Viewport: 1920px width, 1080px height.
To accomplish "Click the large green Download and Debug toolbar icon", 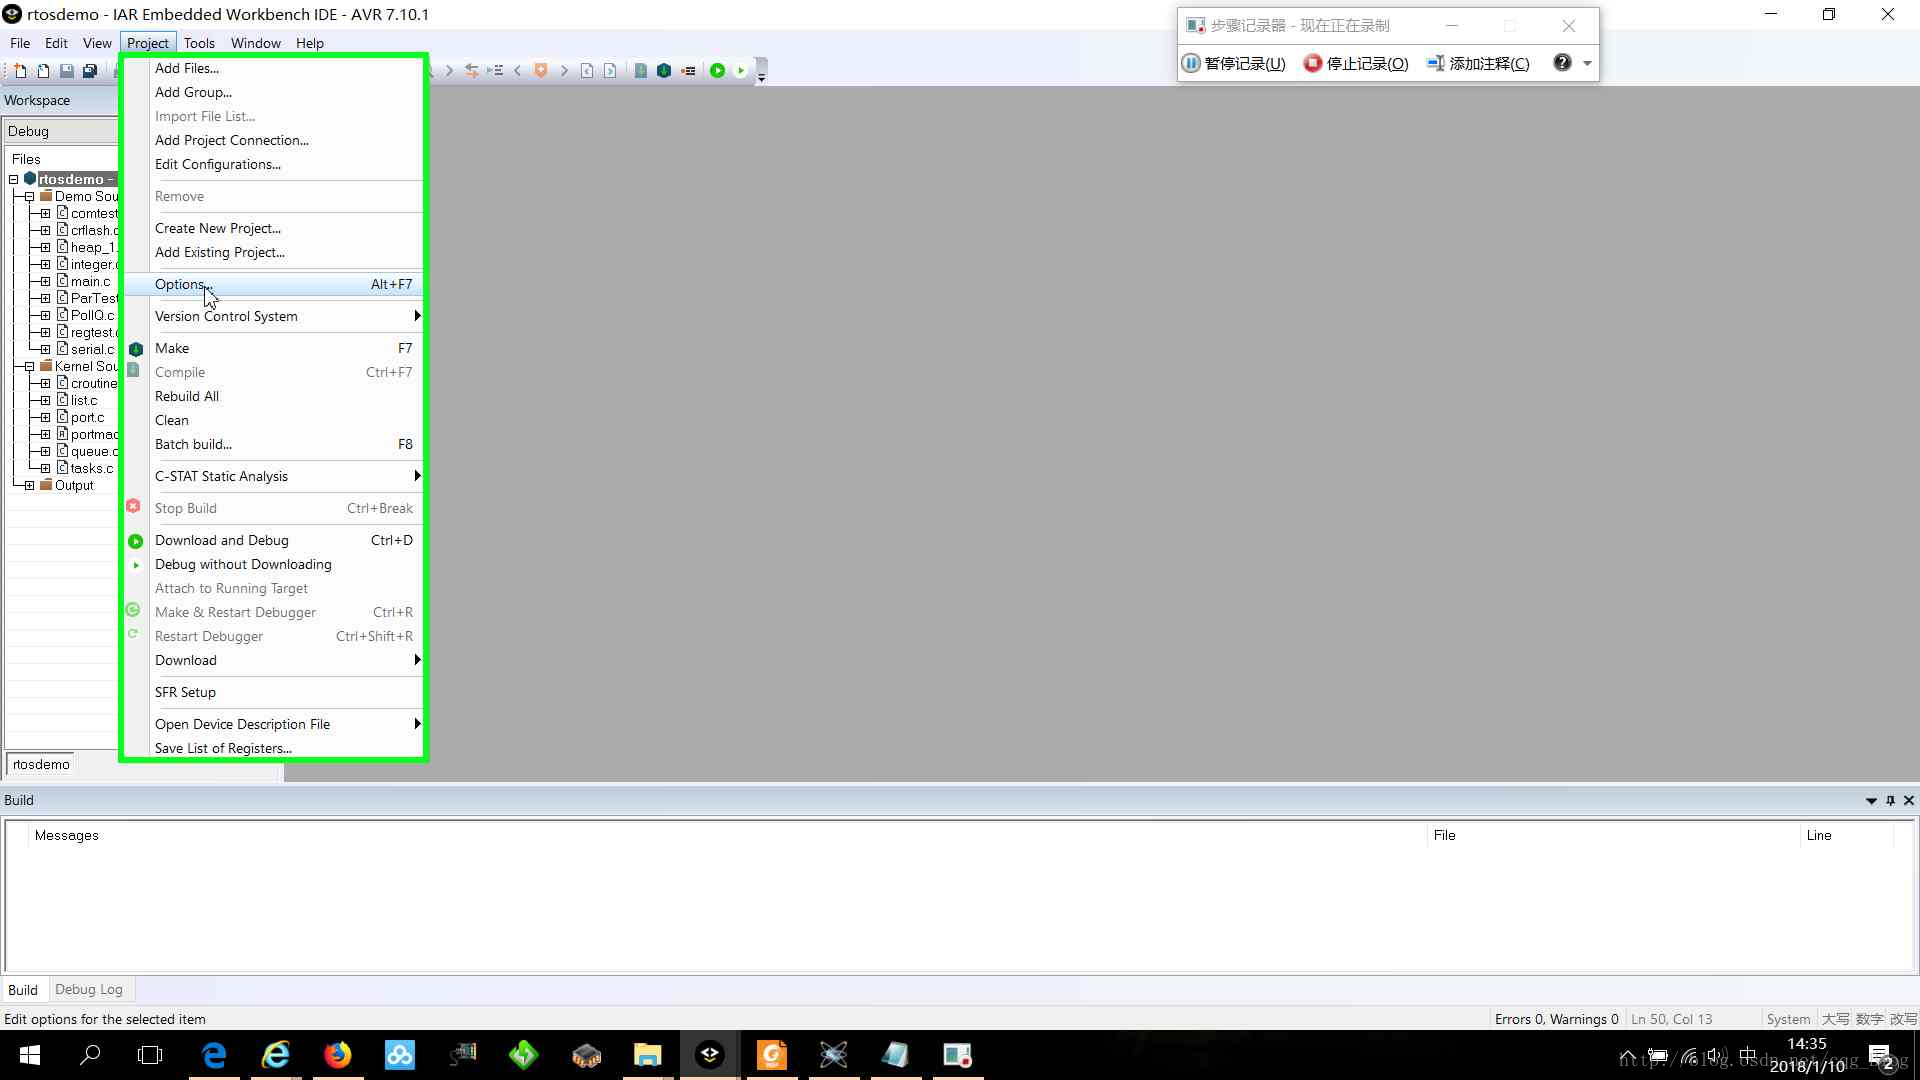I will 717,71.
